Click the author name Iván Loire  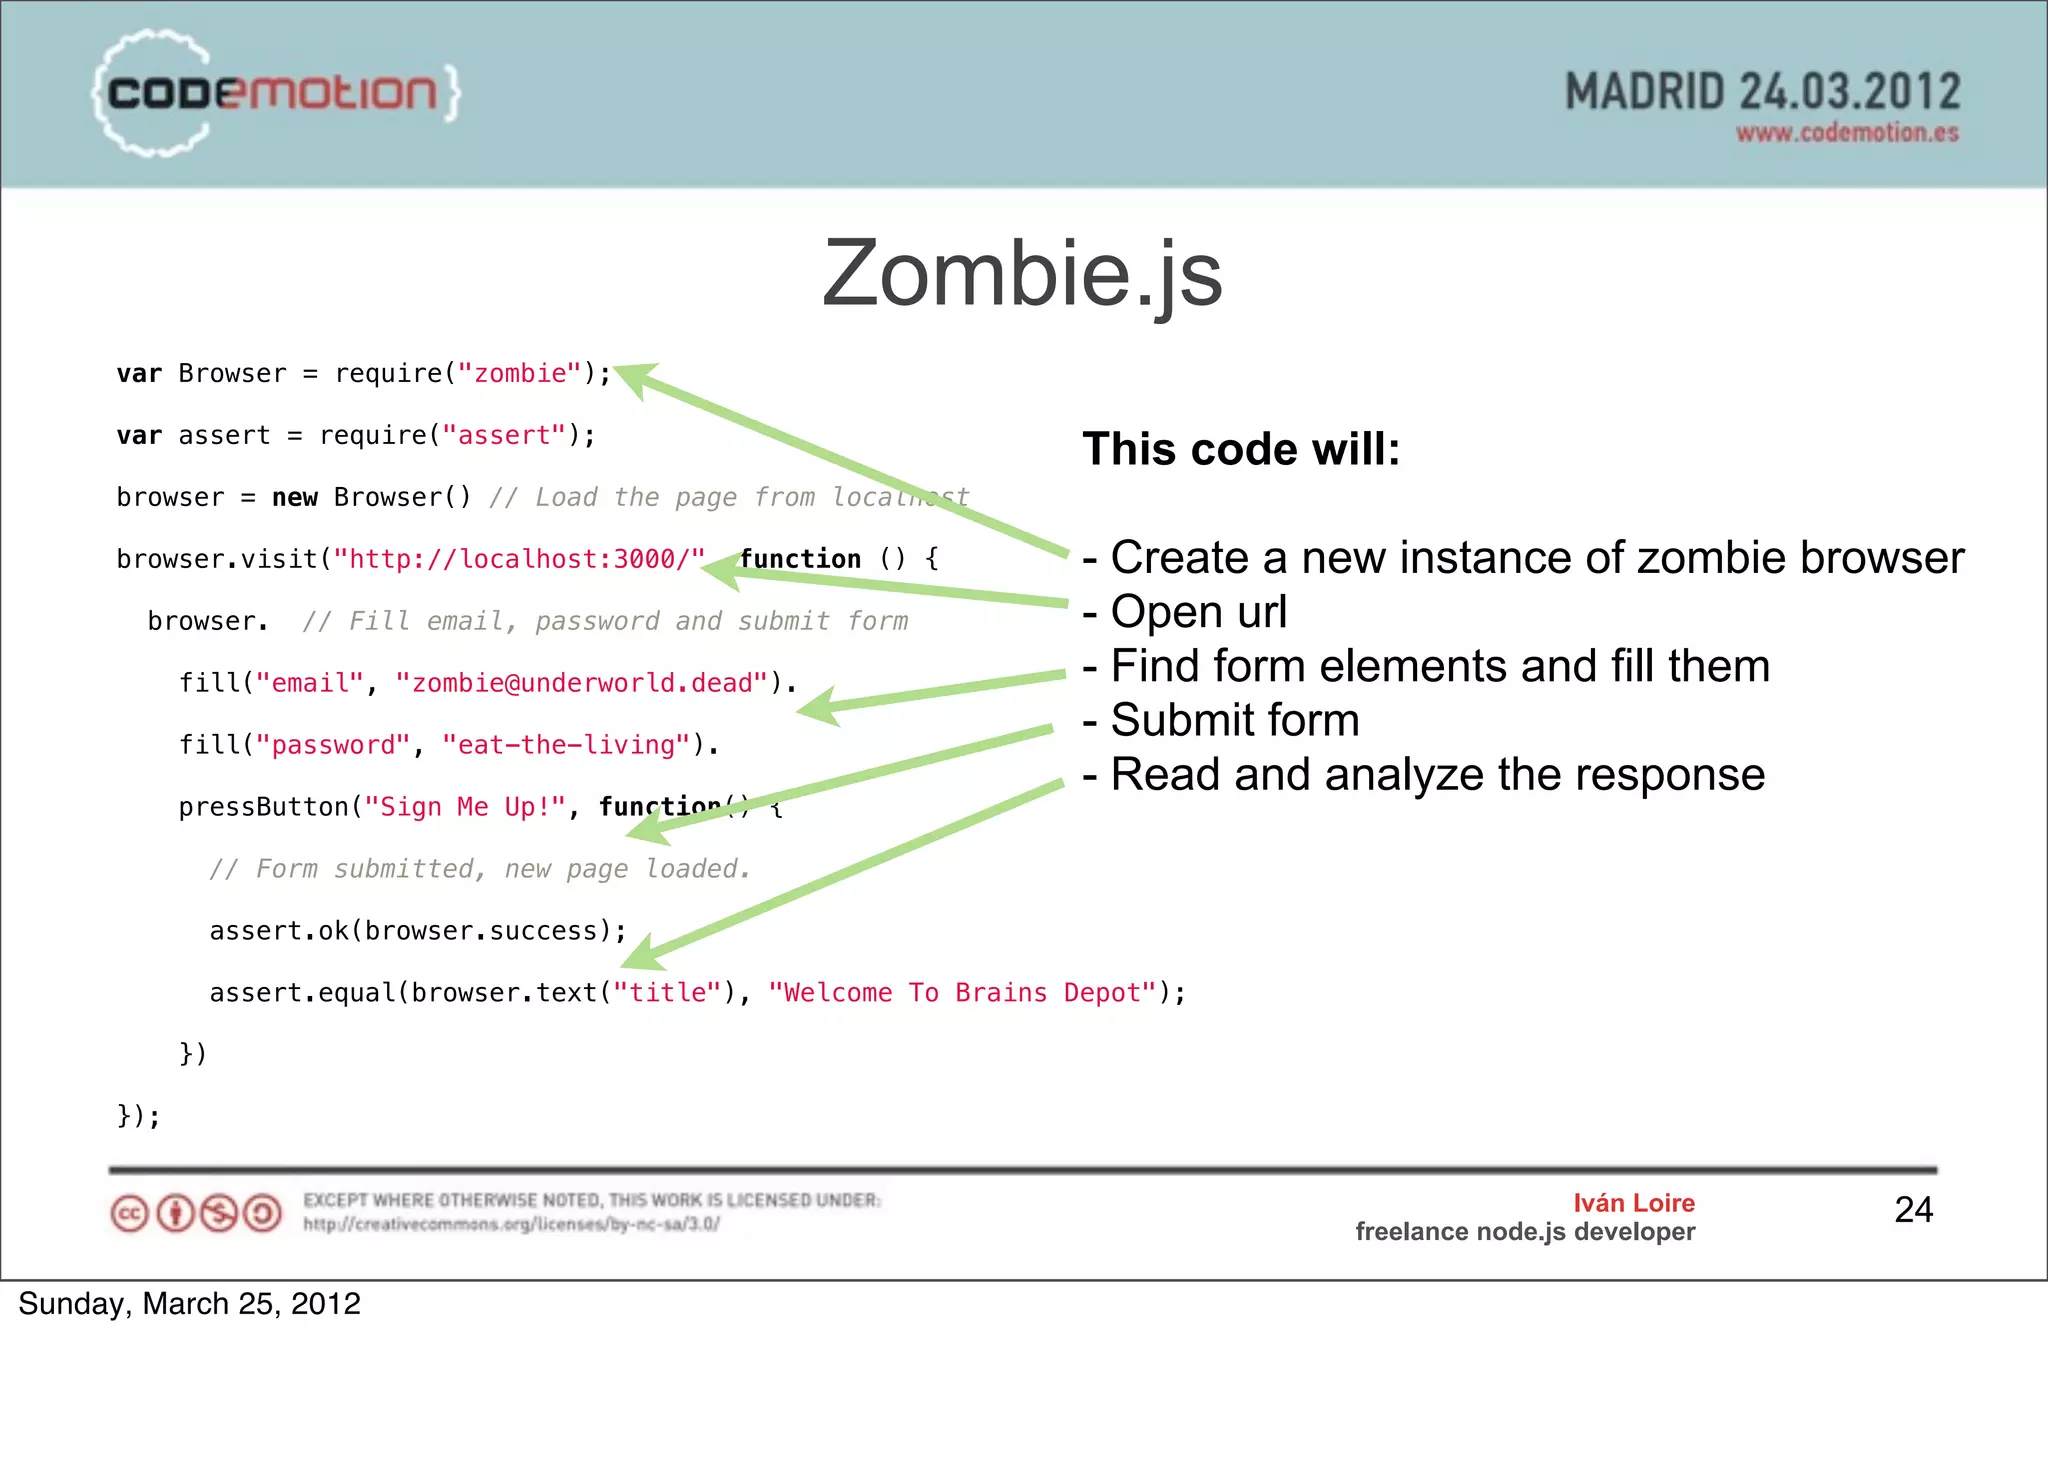click(1634, 1203)
